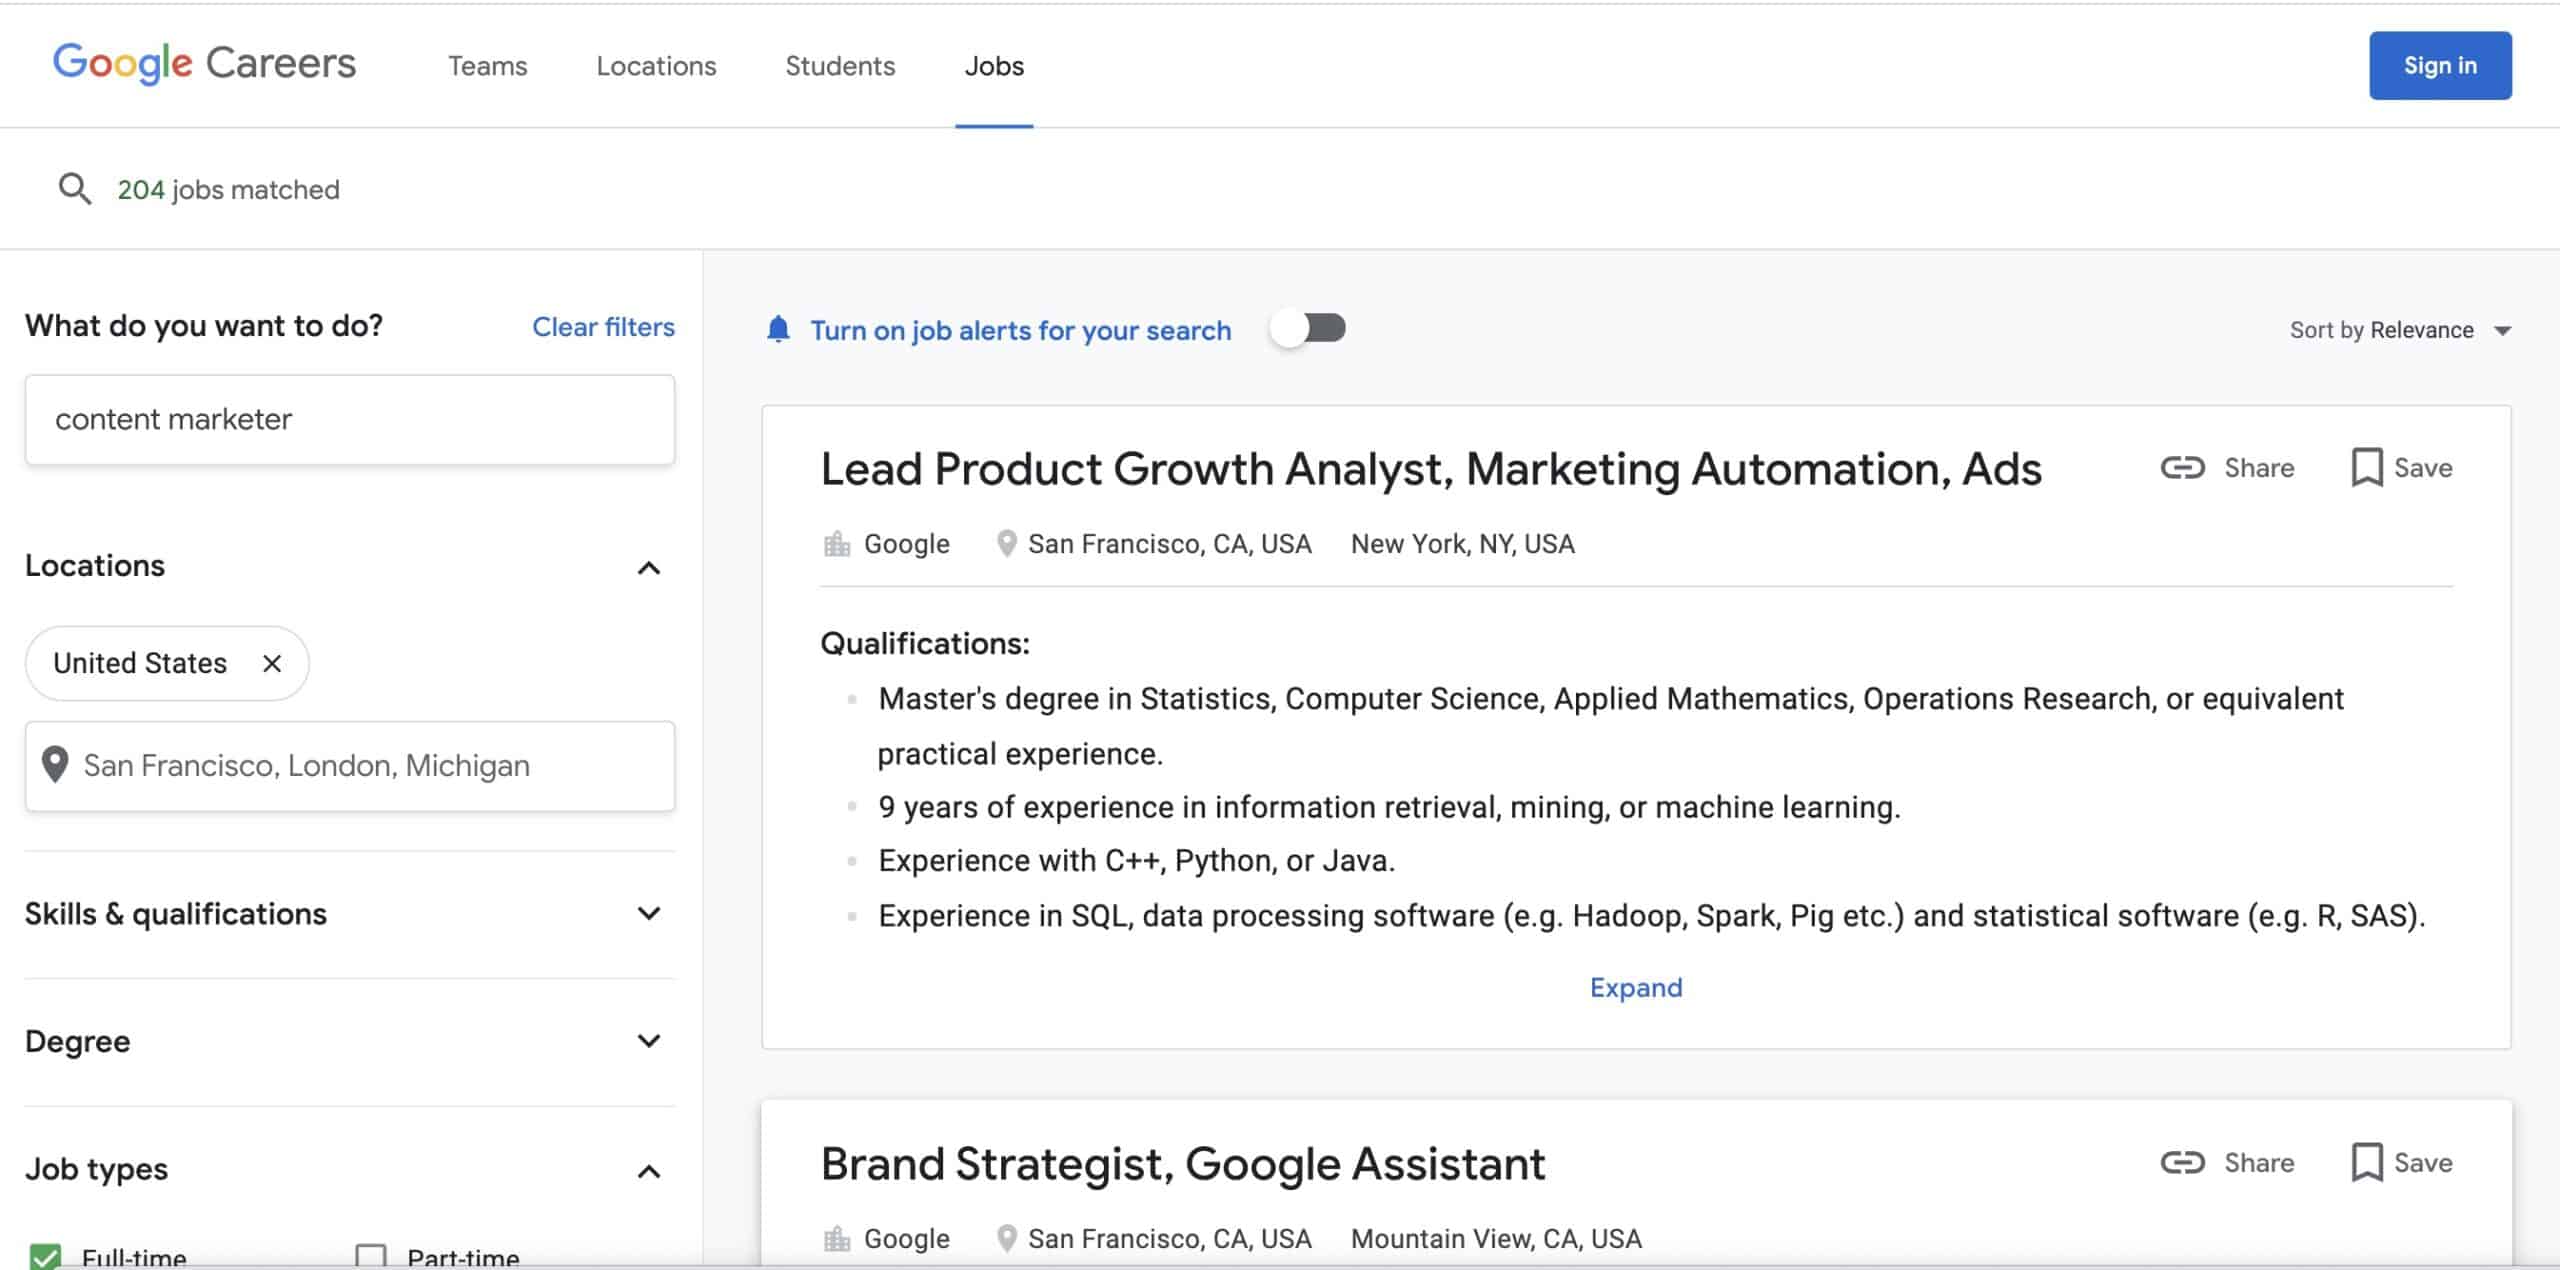Click the job alerts bell icon

tap(778, 329)
